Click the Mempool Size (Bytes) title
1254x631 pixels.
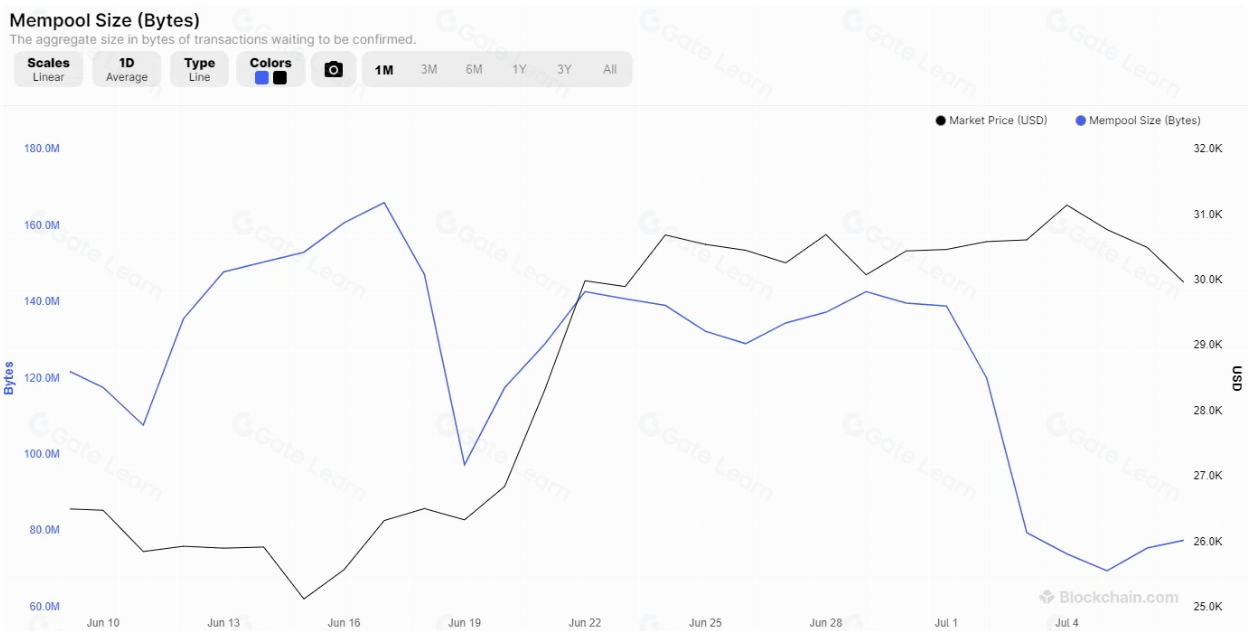(x=104, y=20)
